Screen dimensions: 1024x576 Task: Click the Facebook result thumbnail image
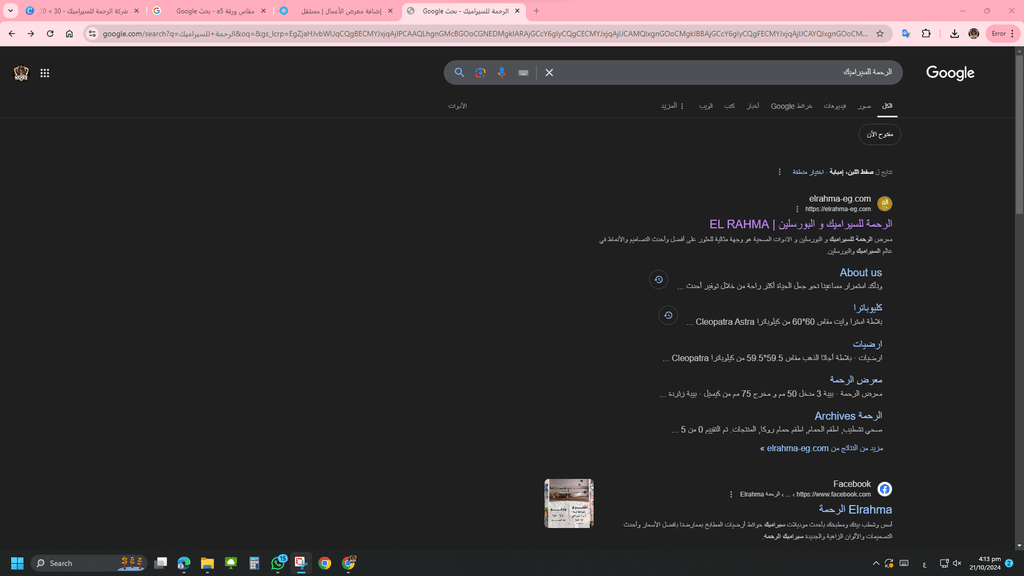[x=569, y=504]
